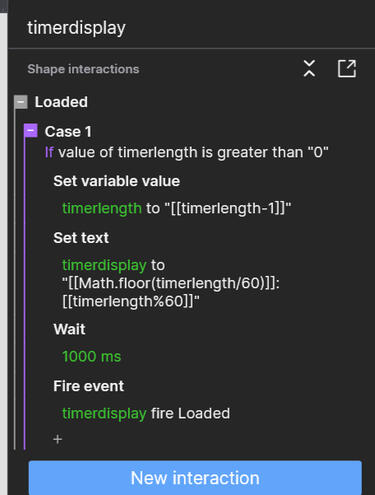This screenshot has height=495, width=375.
Task: Edit timerdisplay fire Loaded target
Action: point(146,413)
